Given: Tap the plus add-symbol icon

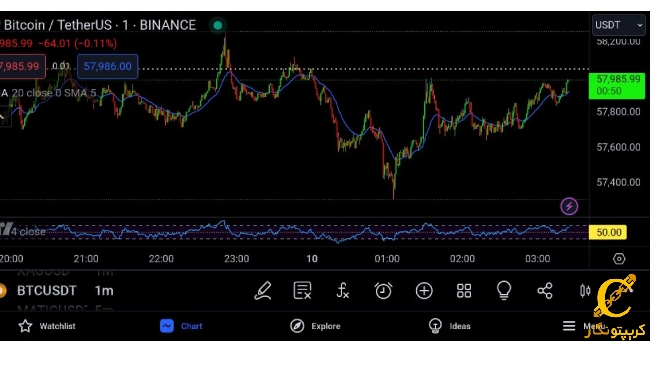Looking at the screenshot, I should coord(424,291).
